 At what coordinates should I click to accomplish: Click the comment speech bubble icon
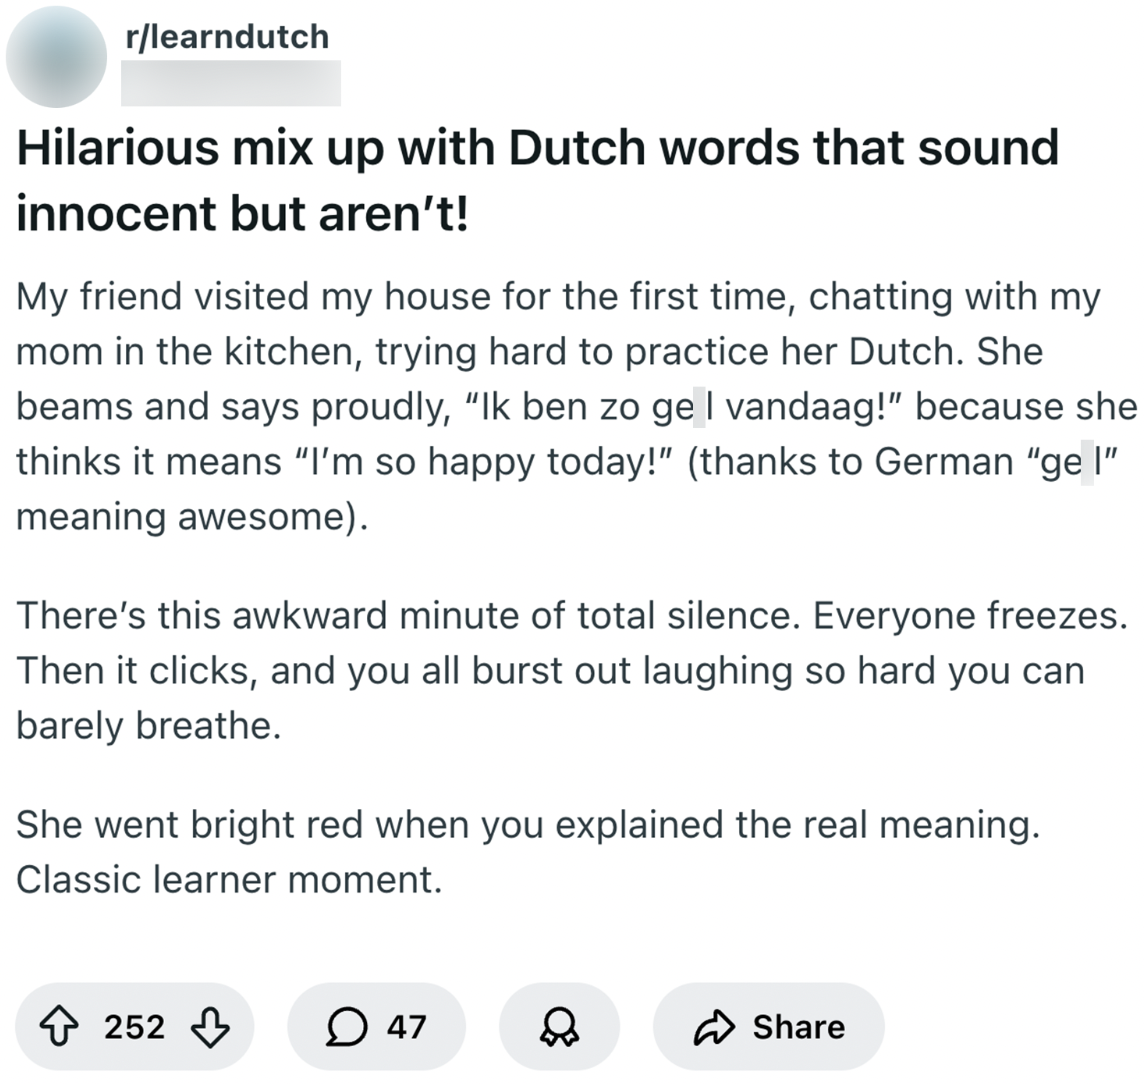point(346,1027)
